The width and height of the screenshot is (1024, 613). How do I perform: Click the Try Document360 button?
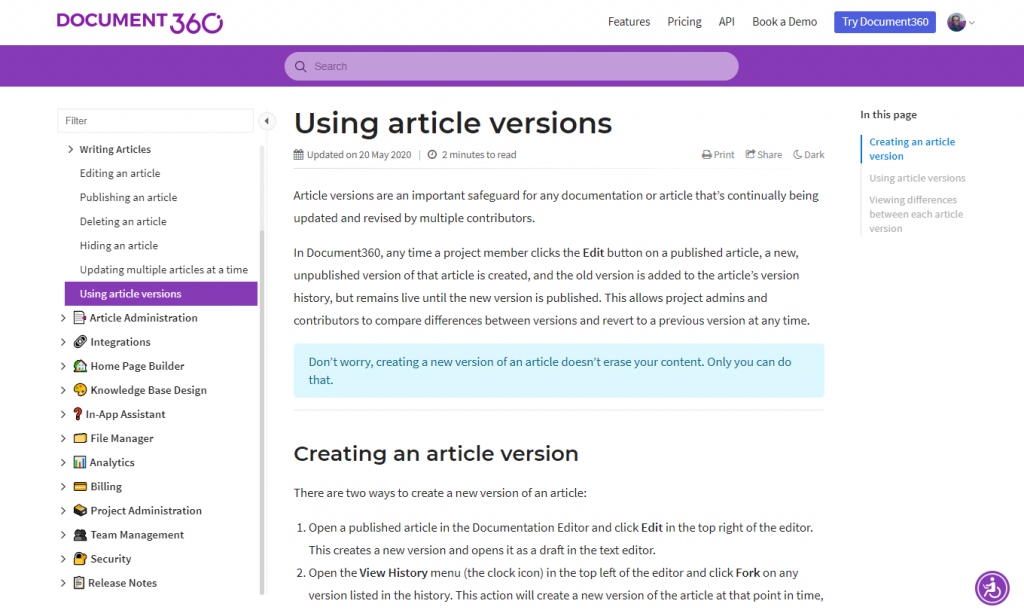tap(884, 21)
